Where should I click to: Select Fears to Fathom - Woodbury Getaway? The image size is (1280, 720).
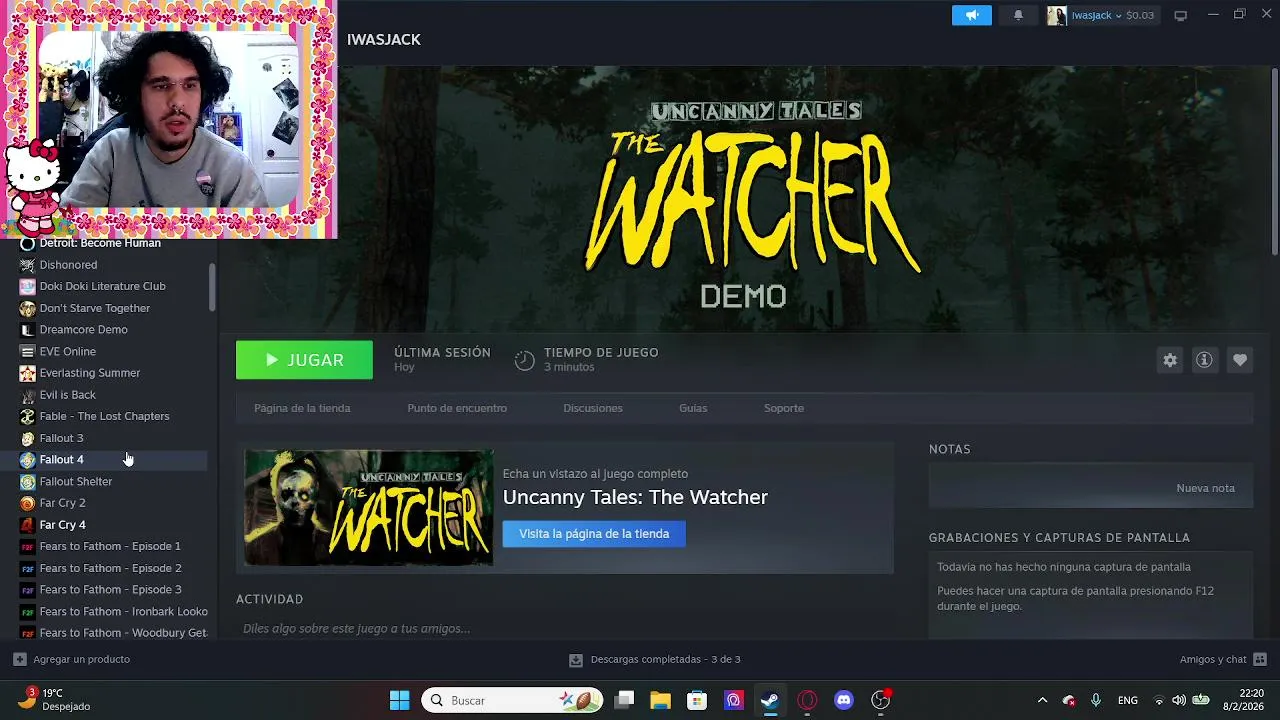(x=123, y=633)
